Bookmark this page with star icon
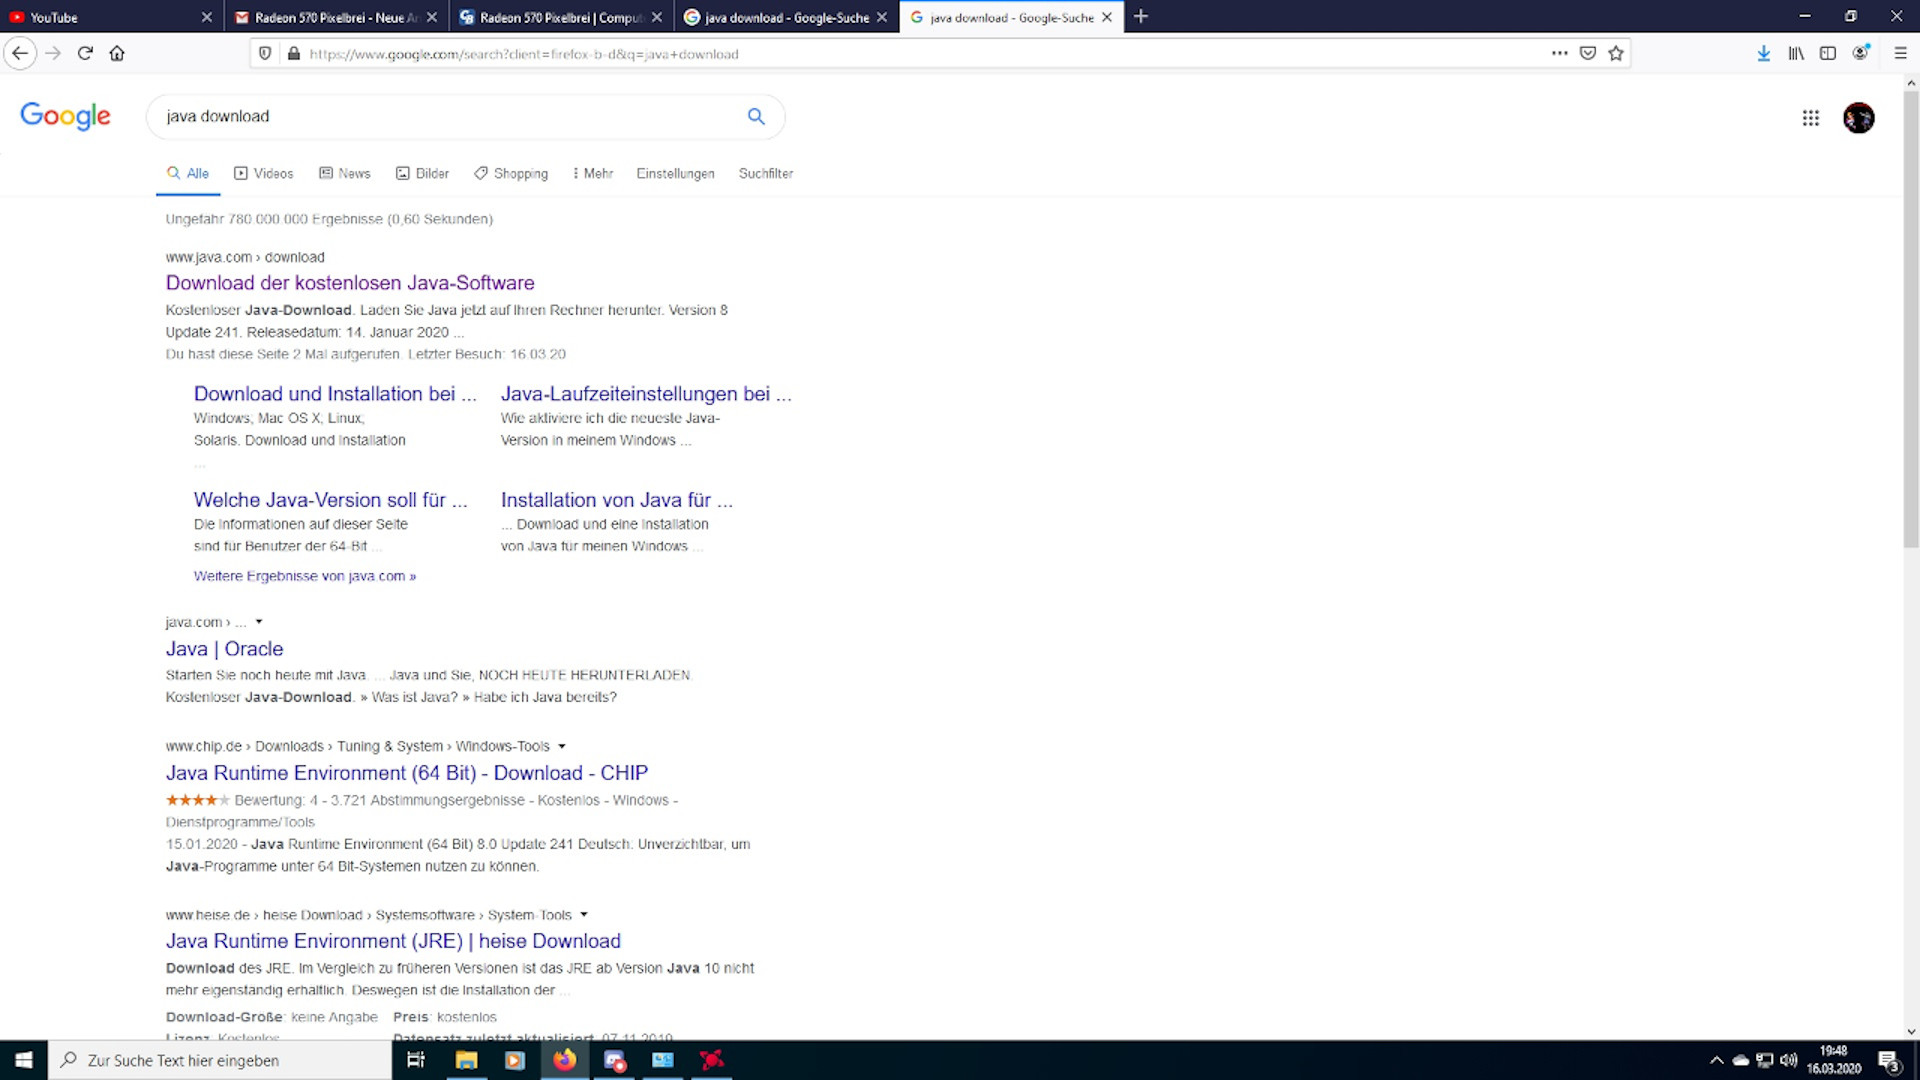The image size is (1920, 1080). (1616, 53)
